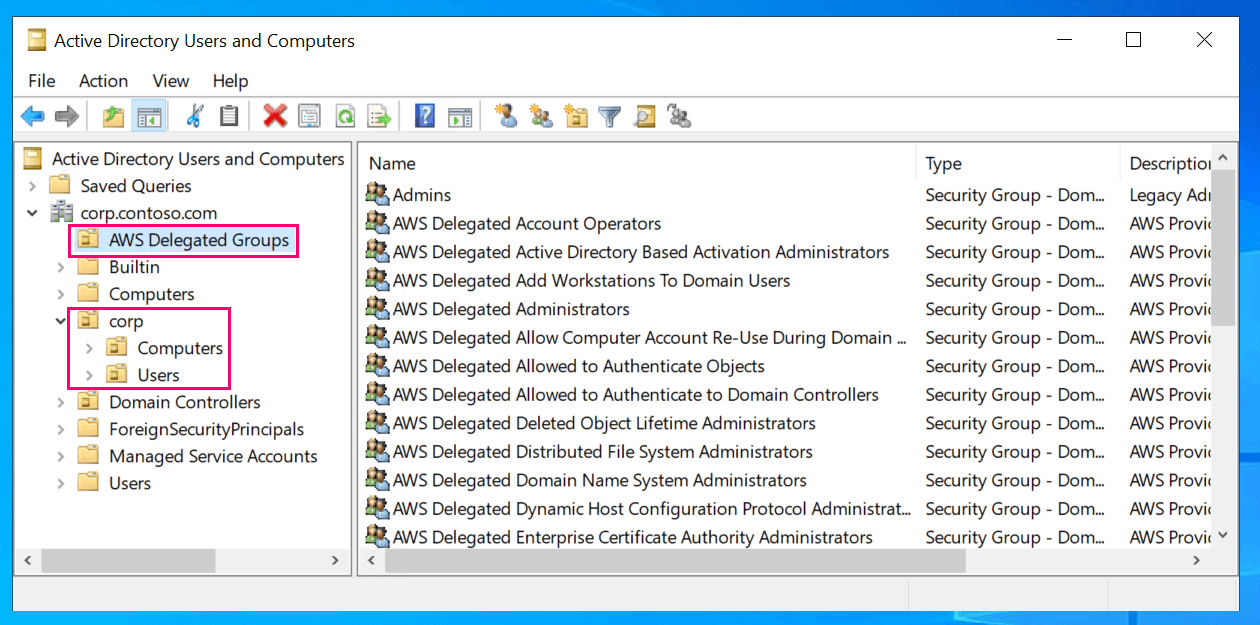
Task: Click the details pane scroll-up arrow
Action: [1224, 160]
